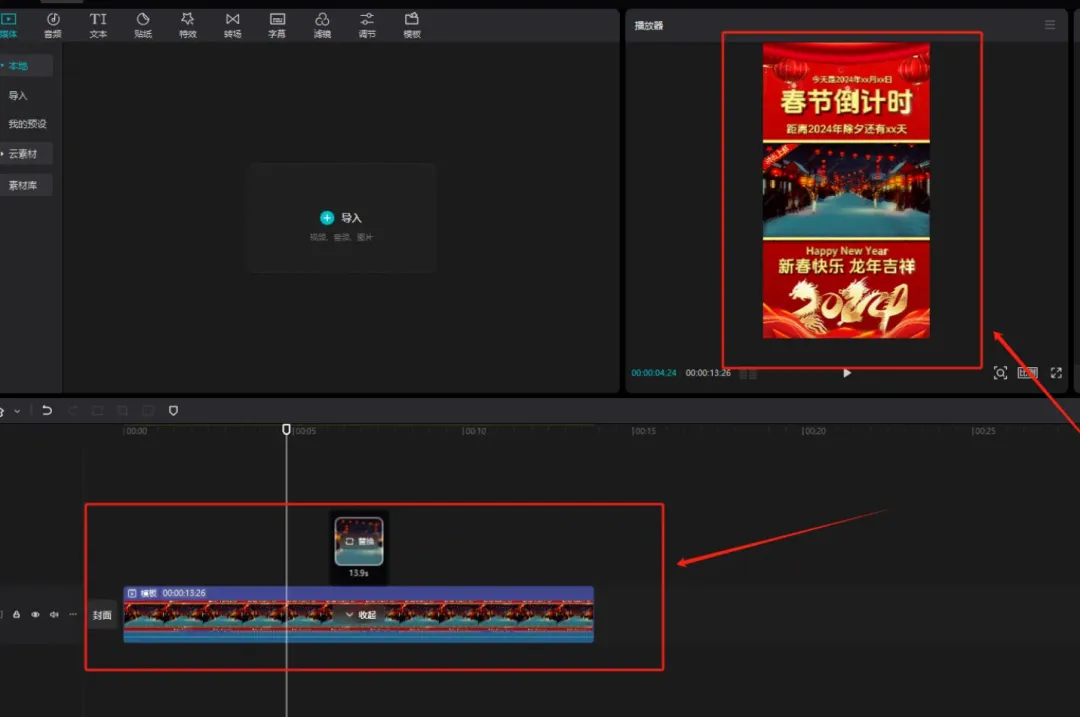Click the 00:10 mark on timeline ruler
Viewport: 1080px width, 717px height.
click(x=474, y=431)
